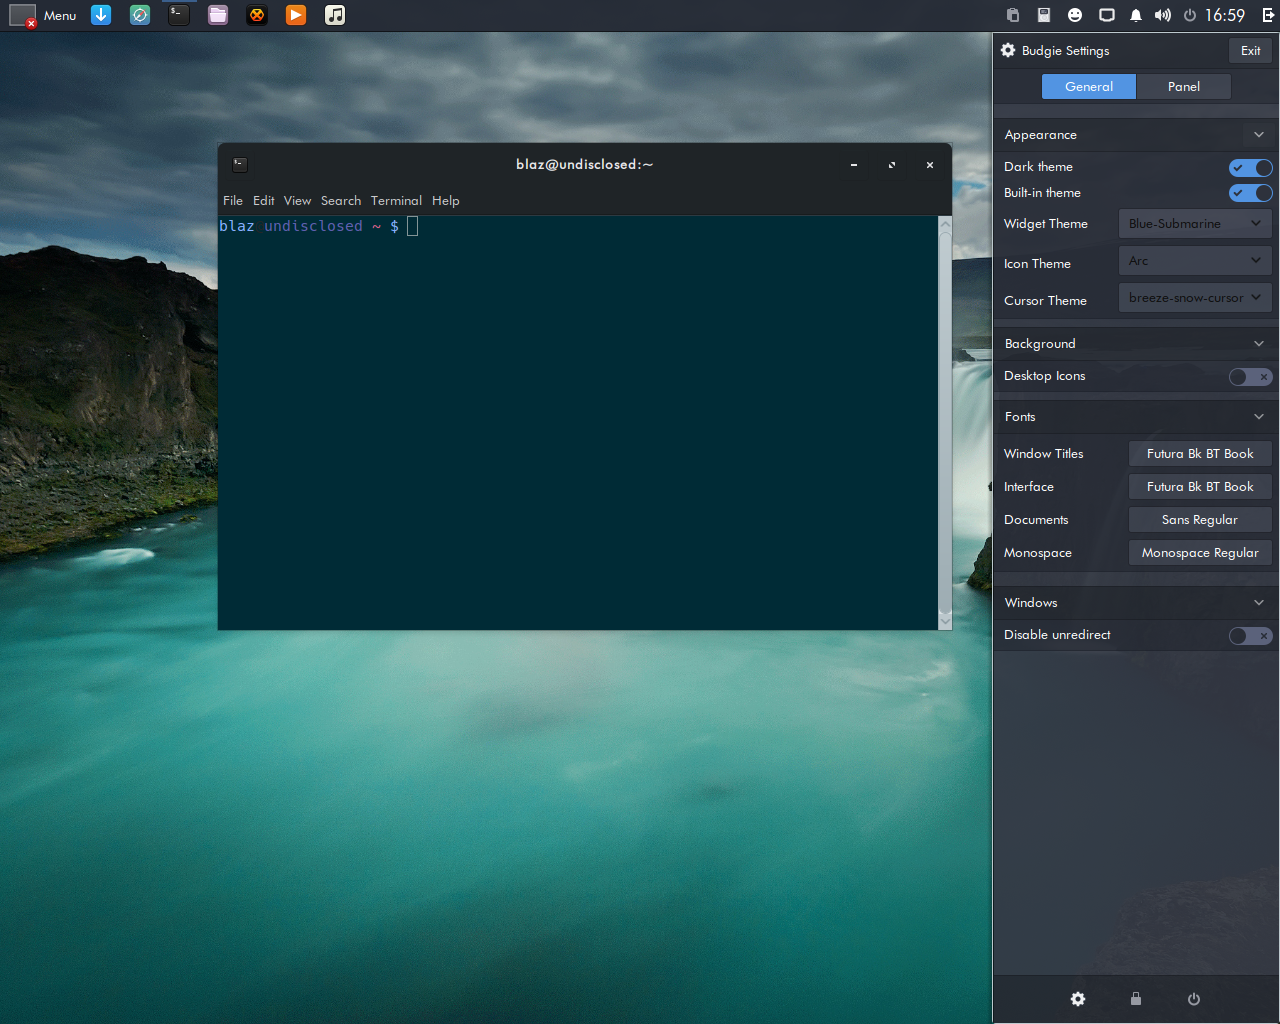Screen dimensions: 1280x1024
Task: Close the terminal window
Action: tap(930, 165)
